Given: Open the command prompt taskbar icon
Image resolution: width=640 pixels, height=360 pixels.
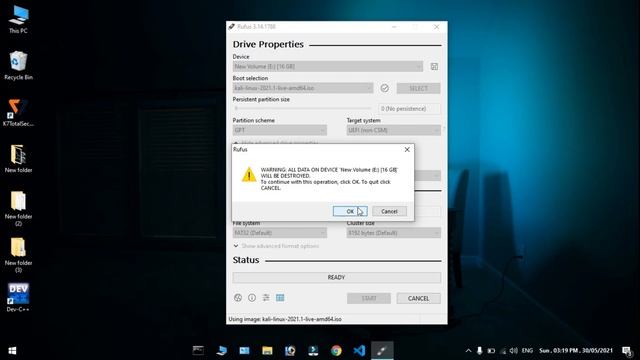Looking at the screenshot, I should (198, 351).
